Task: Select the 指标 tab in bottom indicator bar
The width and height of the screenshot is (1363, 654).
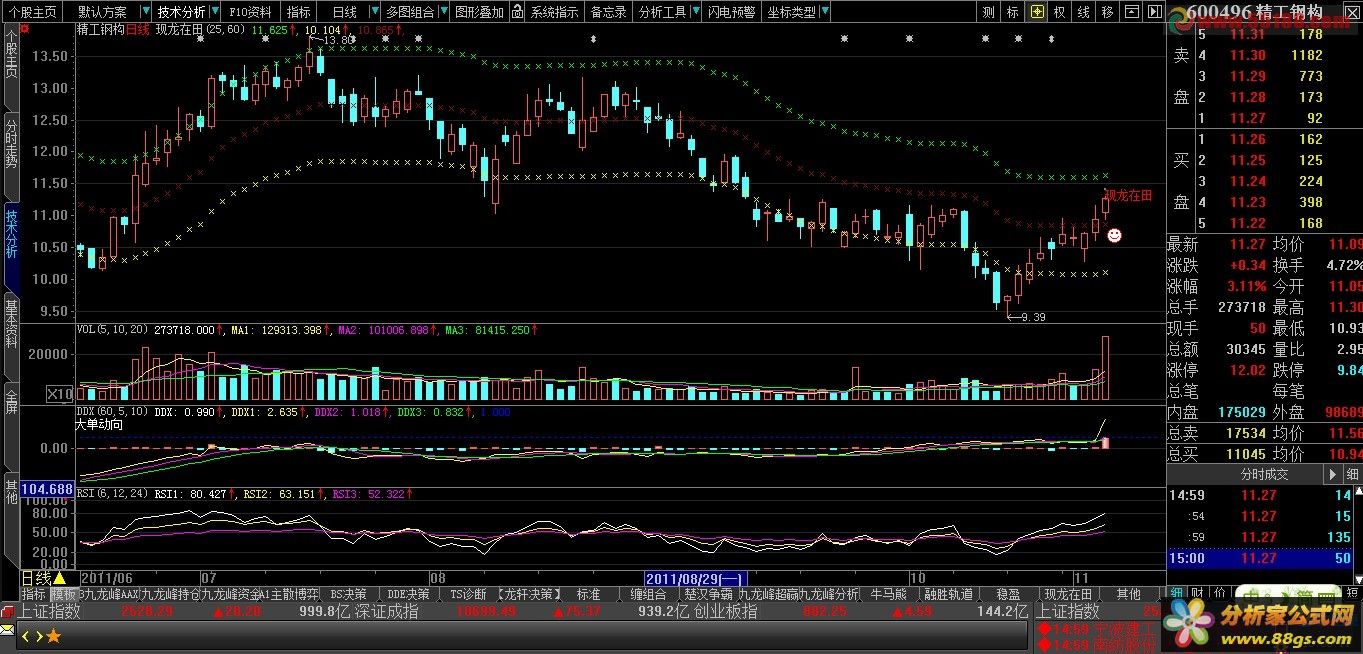Action: tap(33, 594)
